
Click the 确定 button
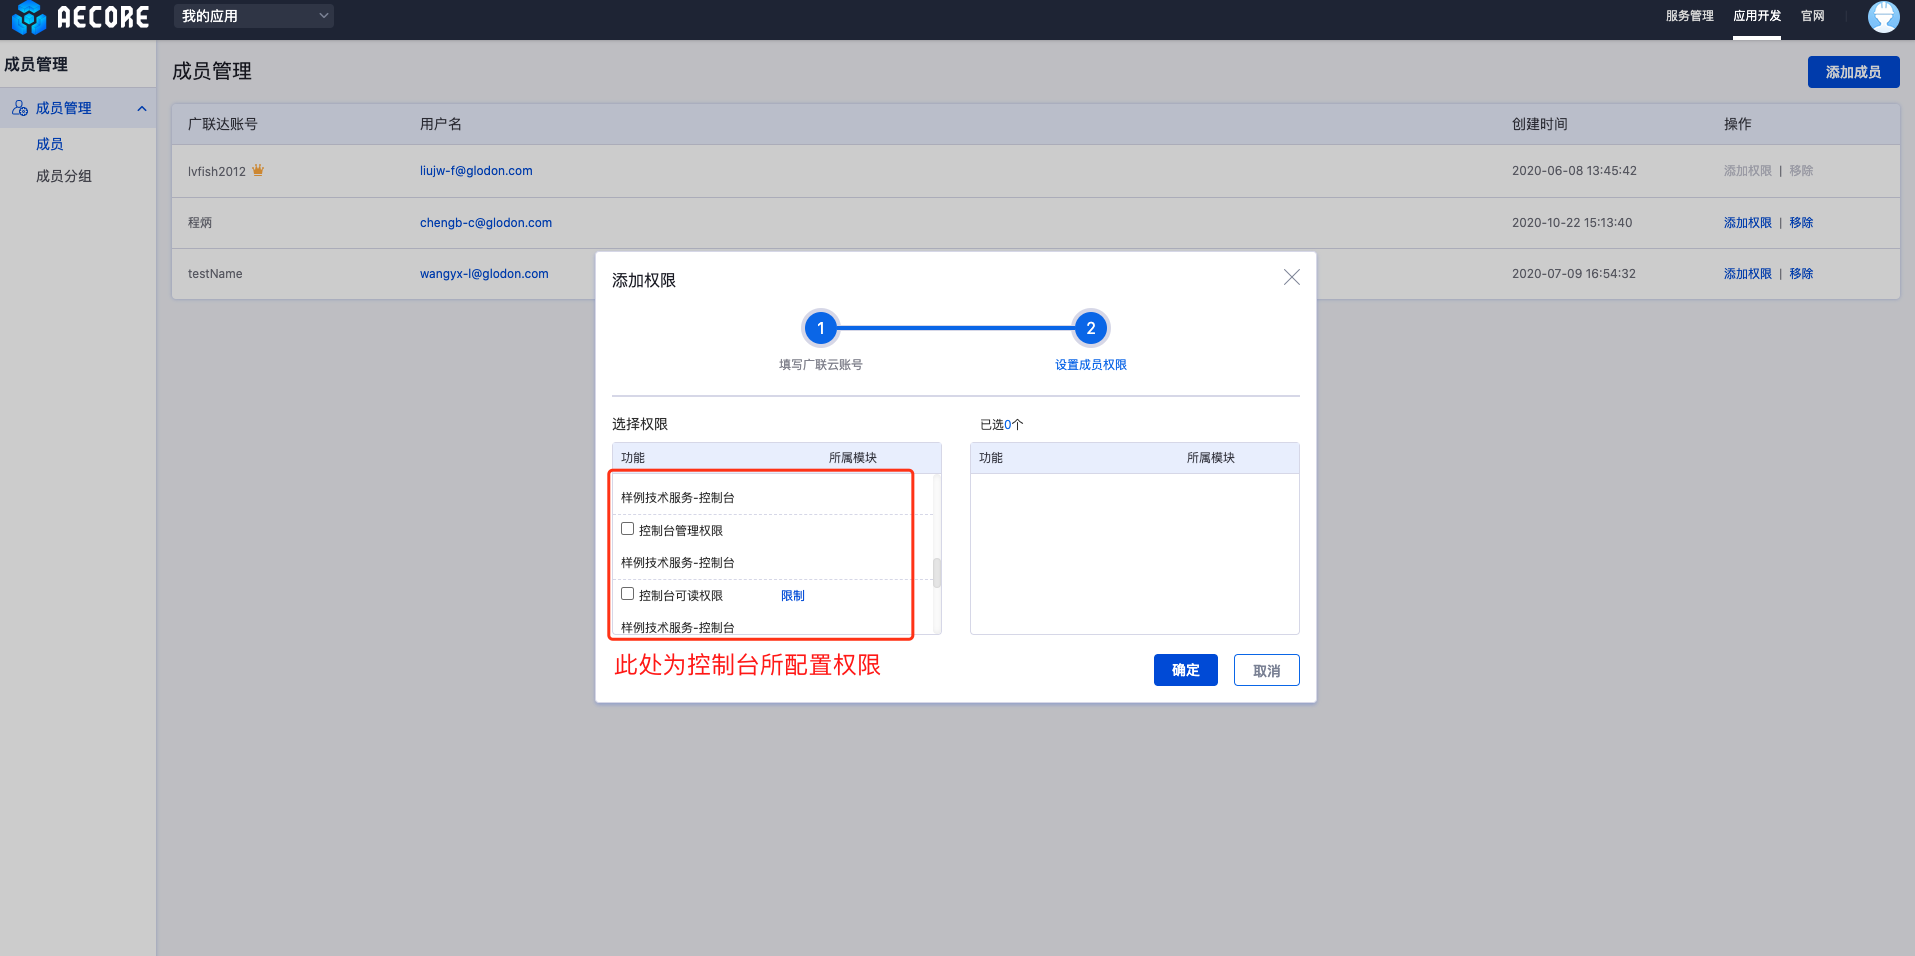coord(1185,670)
